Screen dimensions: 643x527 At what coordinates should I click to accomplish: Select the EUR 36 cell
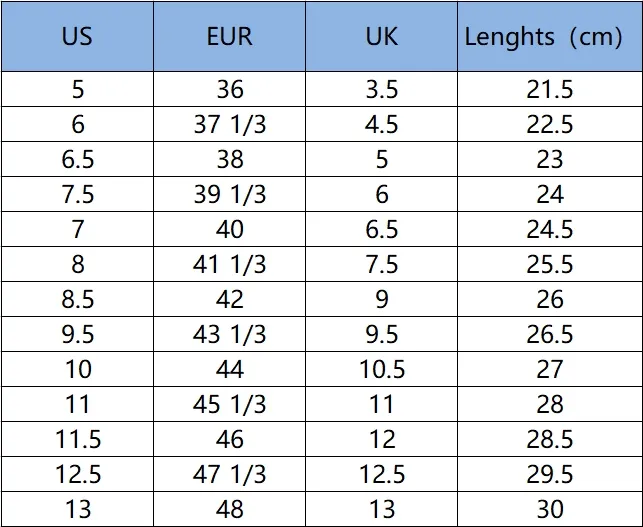click(229, 90)
